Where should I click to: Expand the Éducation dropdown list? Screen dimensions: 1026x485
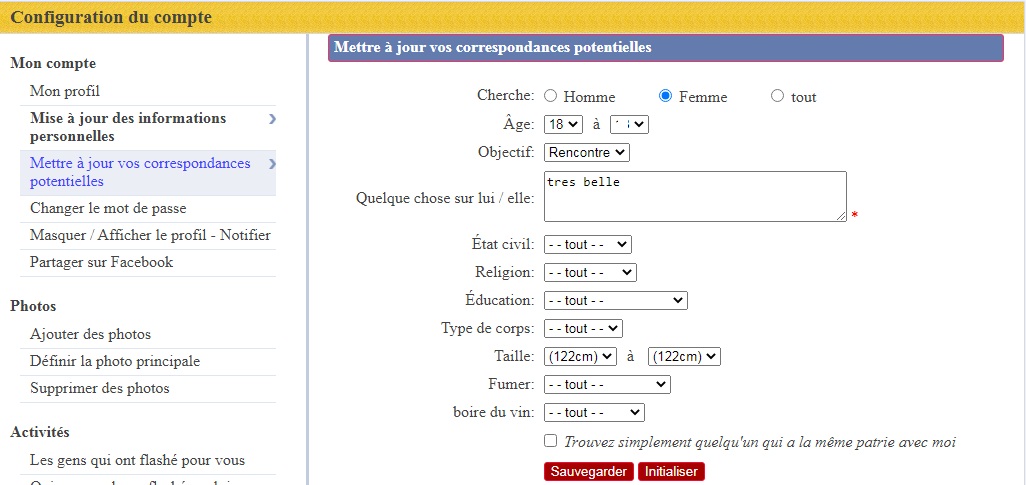pos(615,300)
